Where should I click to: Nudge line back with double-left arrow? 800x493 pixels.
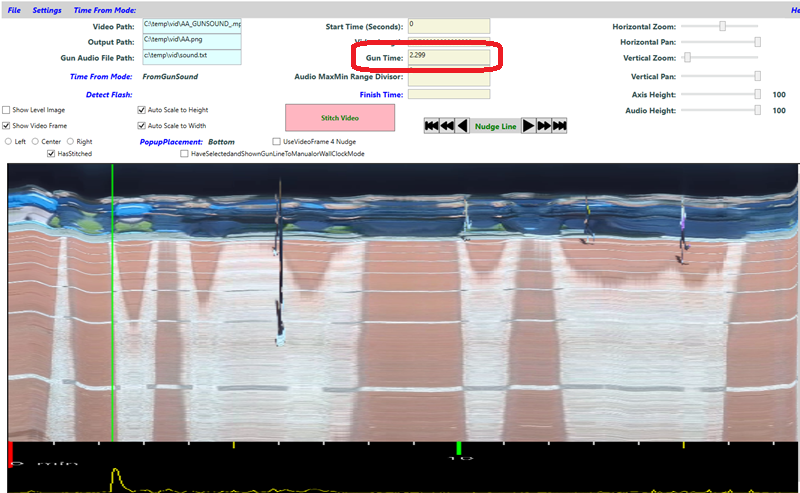coord(446,125)
